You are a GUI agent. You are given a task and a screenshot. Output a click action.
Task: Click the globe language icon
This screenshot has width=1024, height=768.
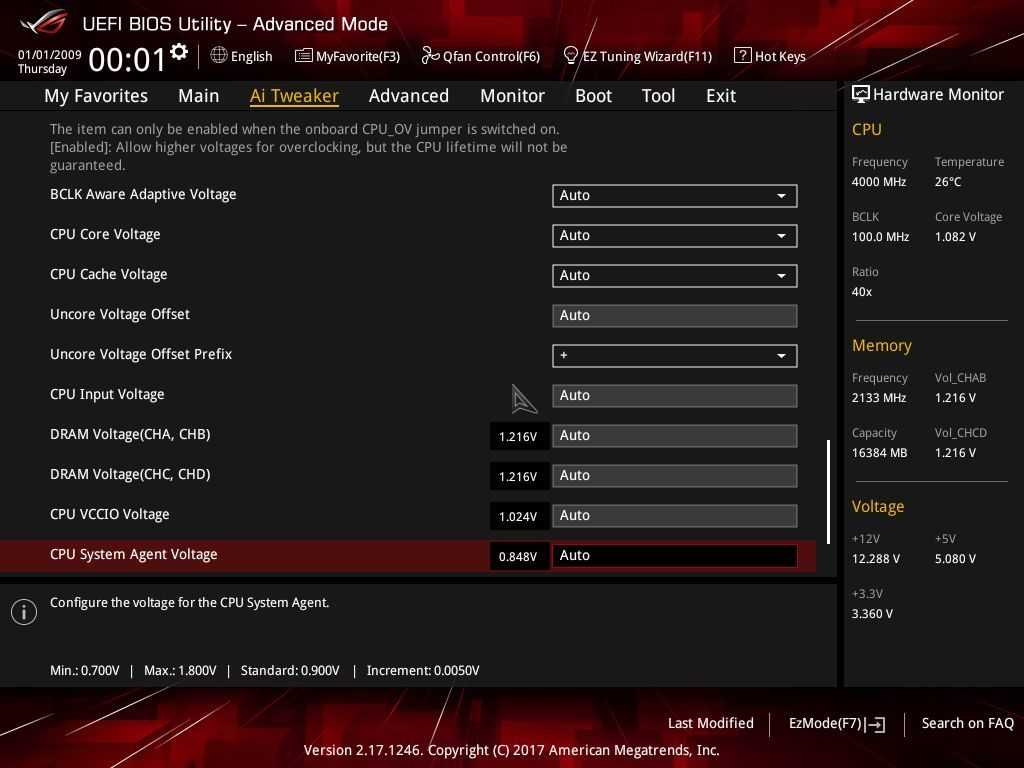(219, 56)
